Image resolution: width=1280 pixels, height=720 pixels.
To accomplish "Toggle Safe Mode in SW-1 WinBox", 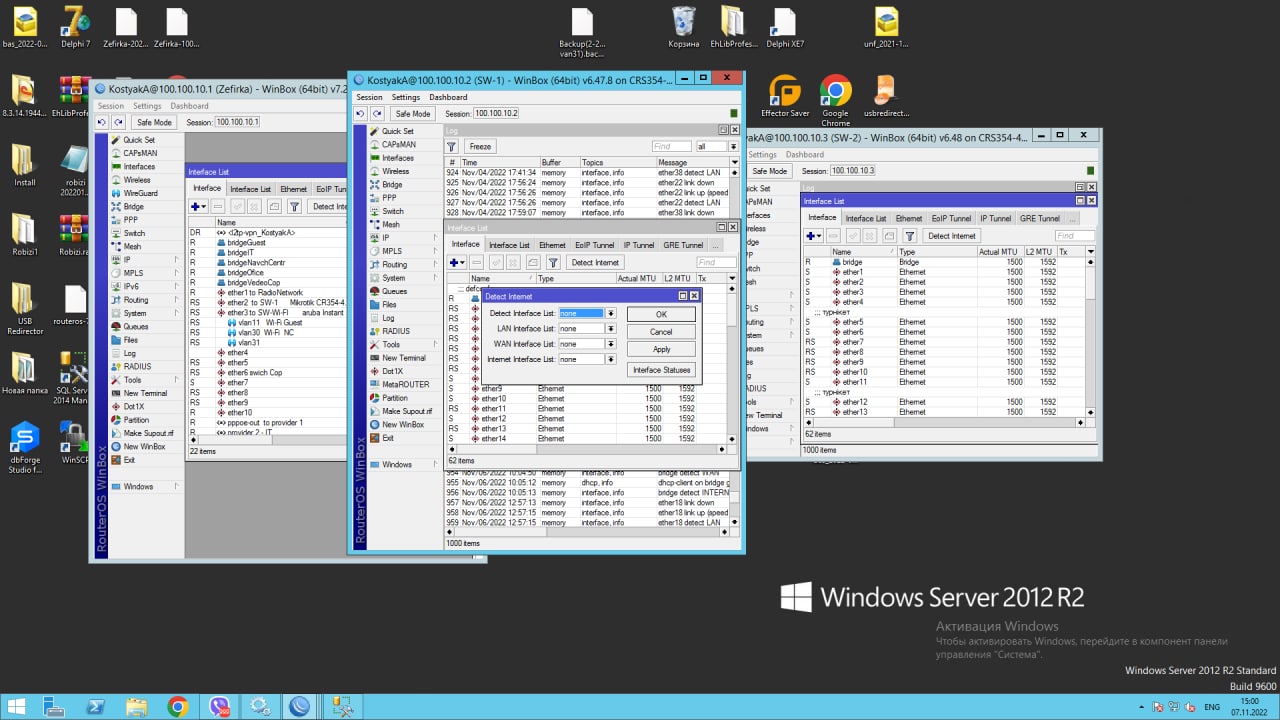I will pyautogui.click(x=412, y=114).
